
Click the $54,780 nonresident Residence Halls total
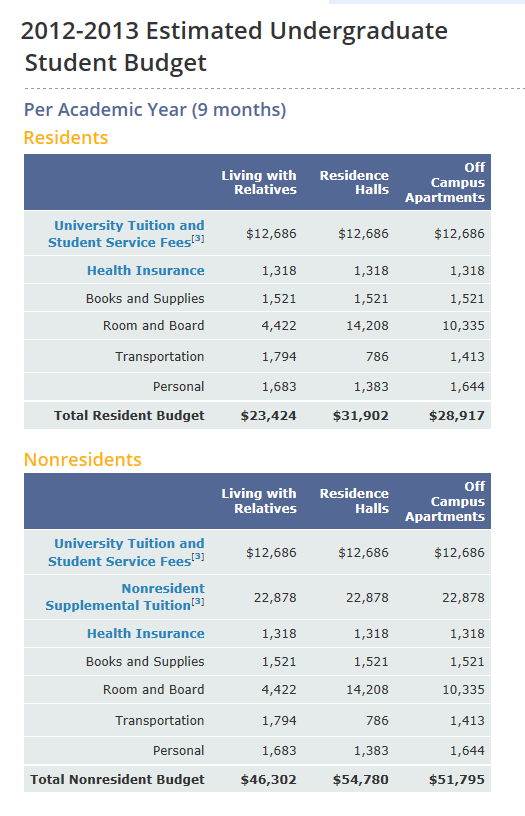[x=361, y=780]
